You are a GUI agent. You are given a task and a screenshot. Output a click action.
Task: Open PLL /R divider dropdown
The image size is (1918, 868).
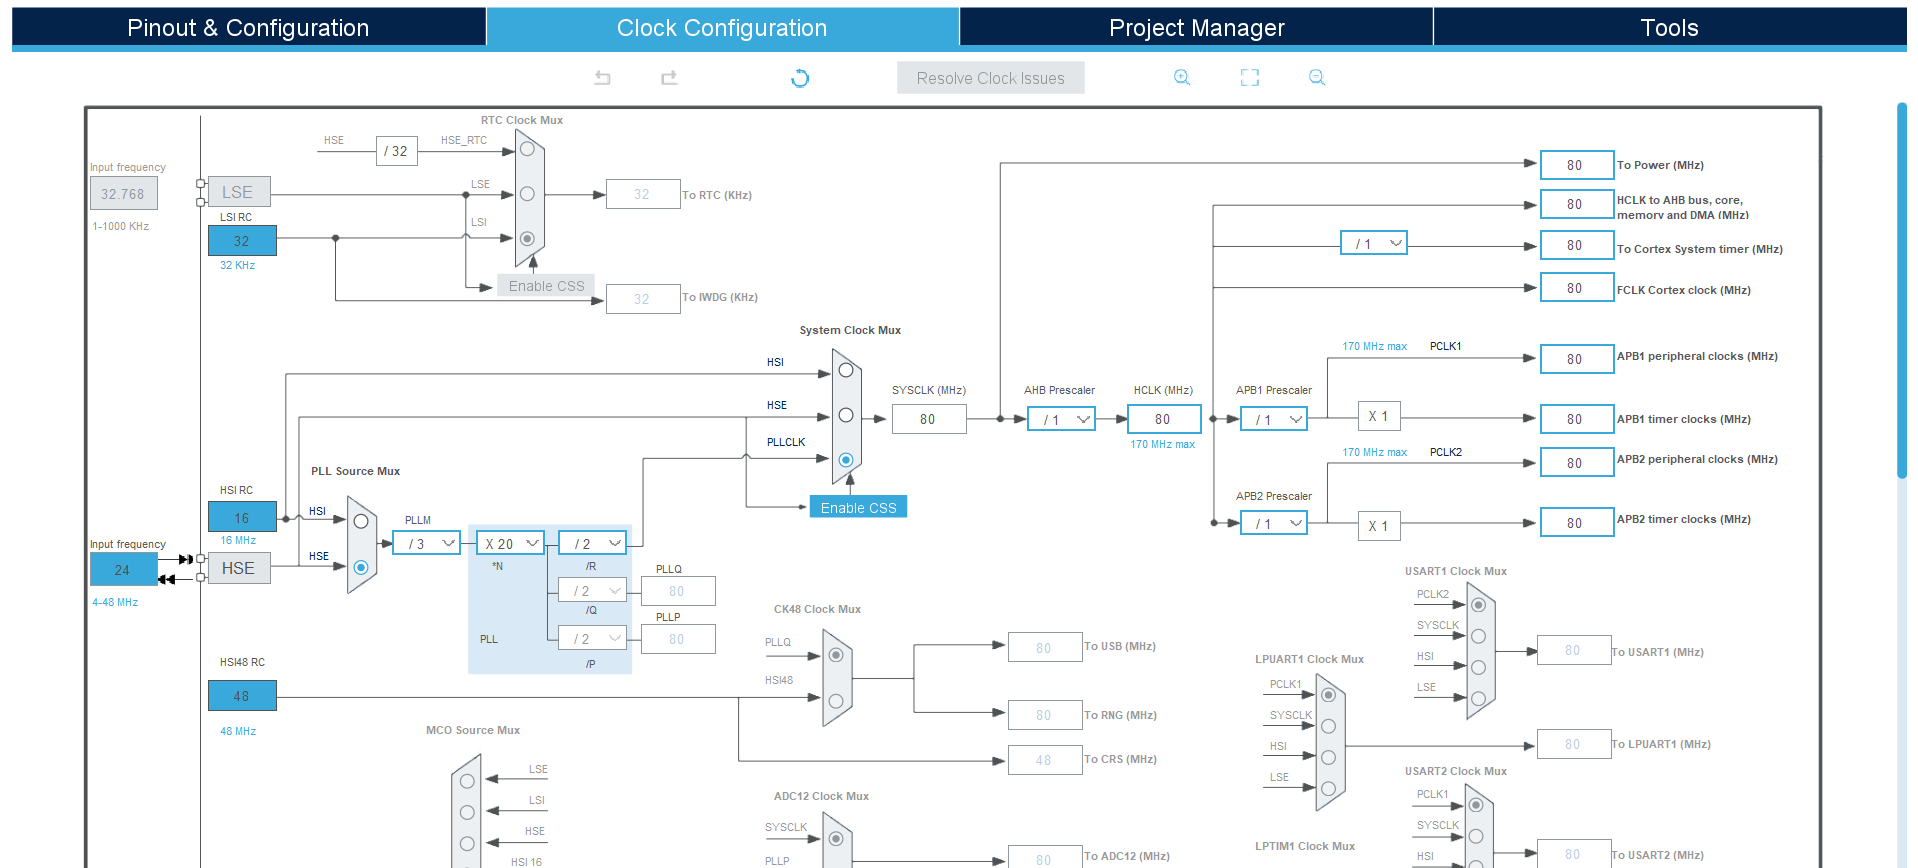coord(593,543)
